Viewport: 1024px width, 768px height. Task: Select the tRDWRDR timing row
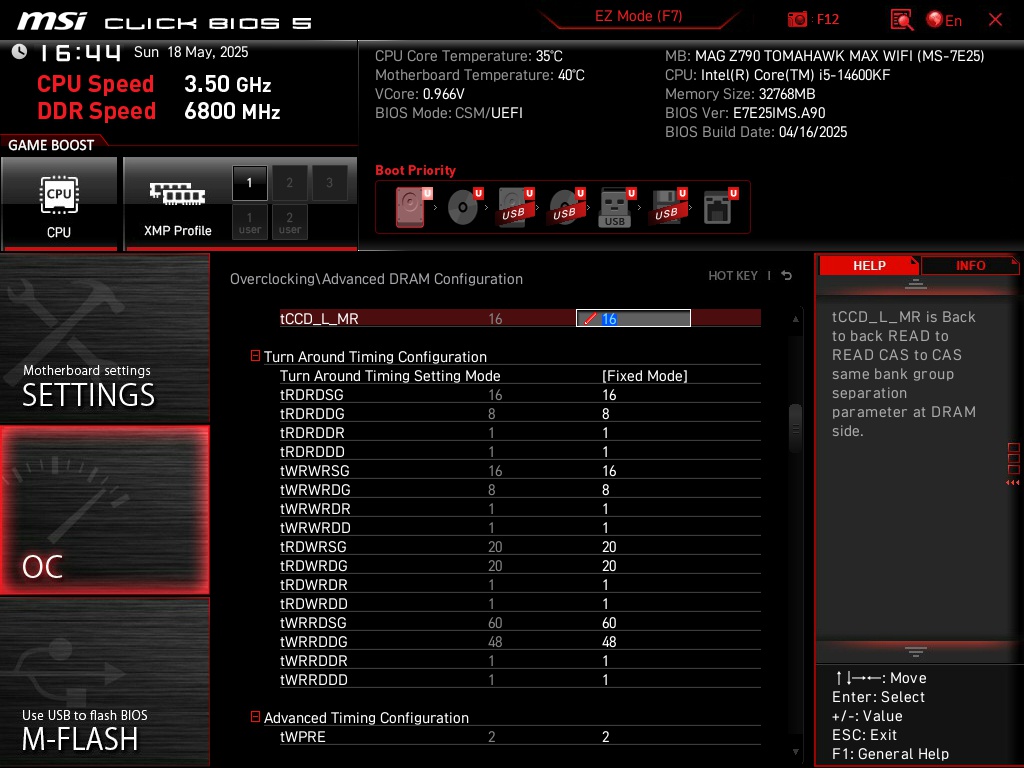coord(520,584)
